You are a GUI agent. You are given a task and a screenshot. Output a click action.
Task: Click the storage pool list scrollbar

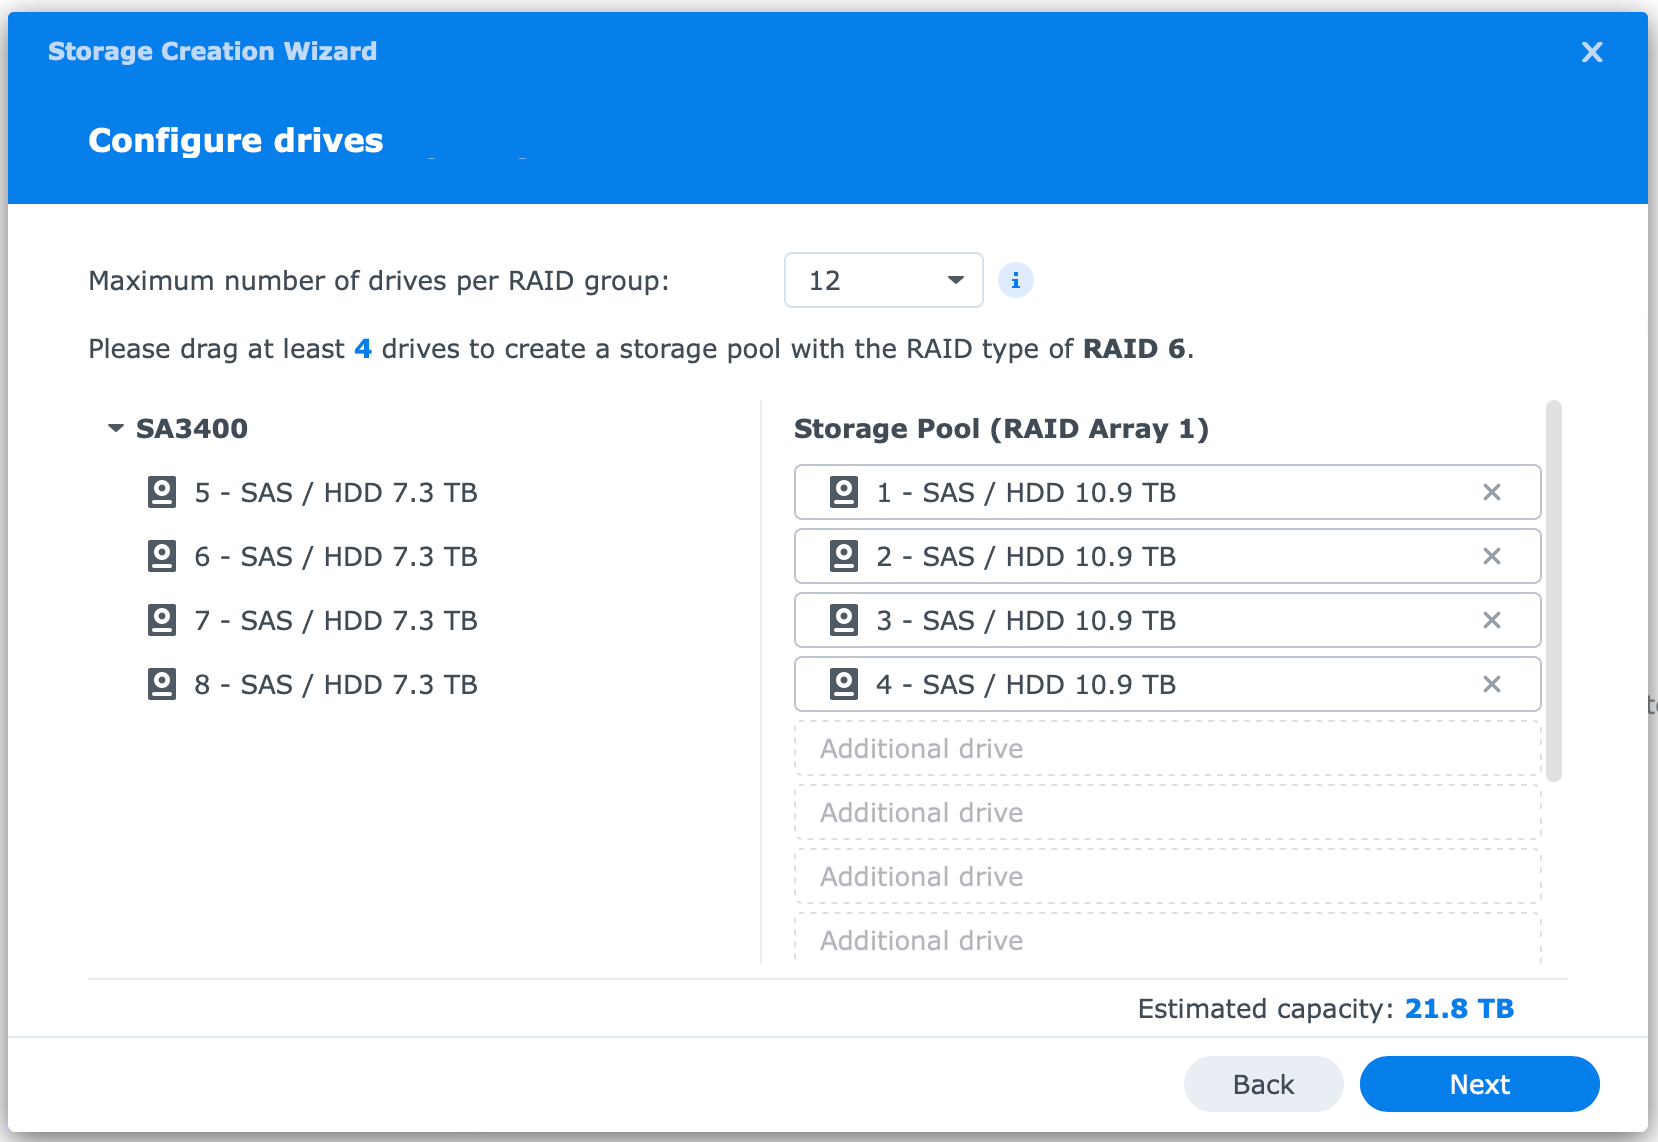pos(1553,590)
